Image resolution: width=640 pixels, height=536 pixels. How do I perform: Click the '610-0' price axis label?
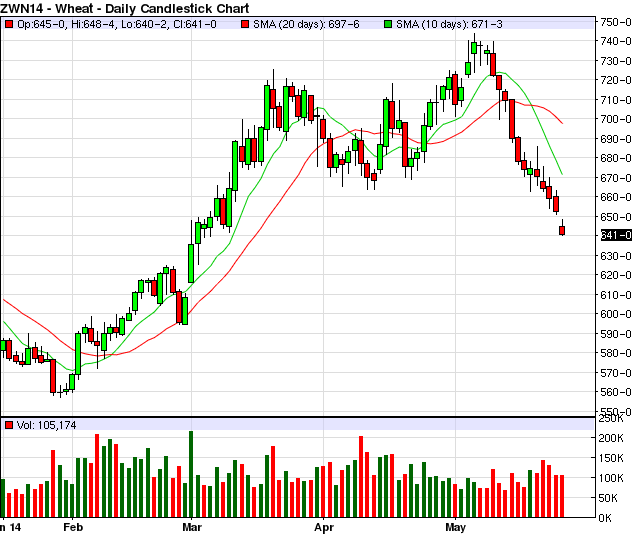point(616,295)
